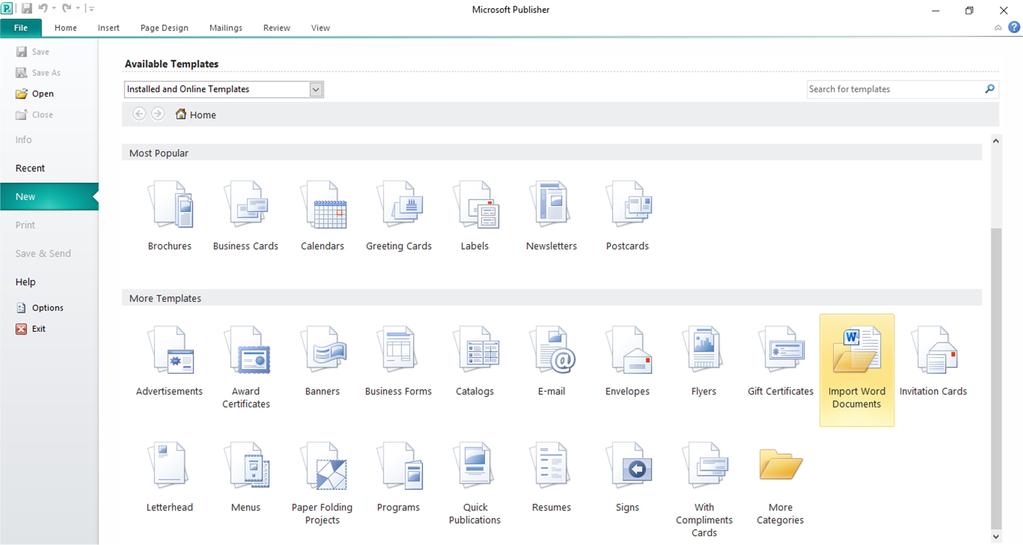Open the Business Cards templates

pos(246,216)
